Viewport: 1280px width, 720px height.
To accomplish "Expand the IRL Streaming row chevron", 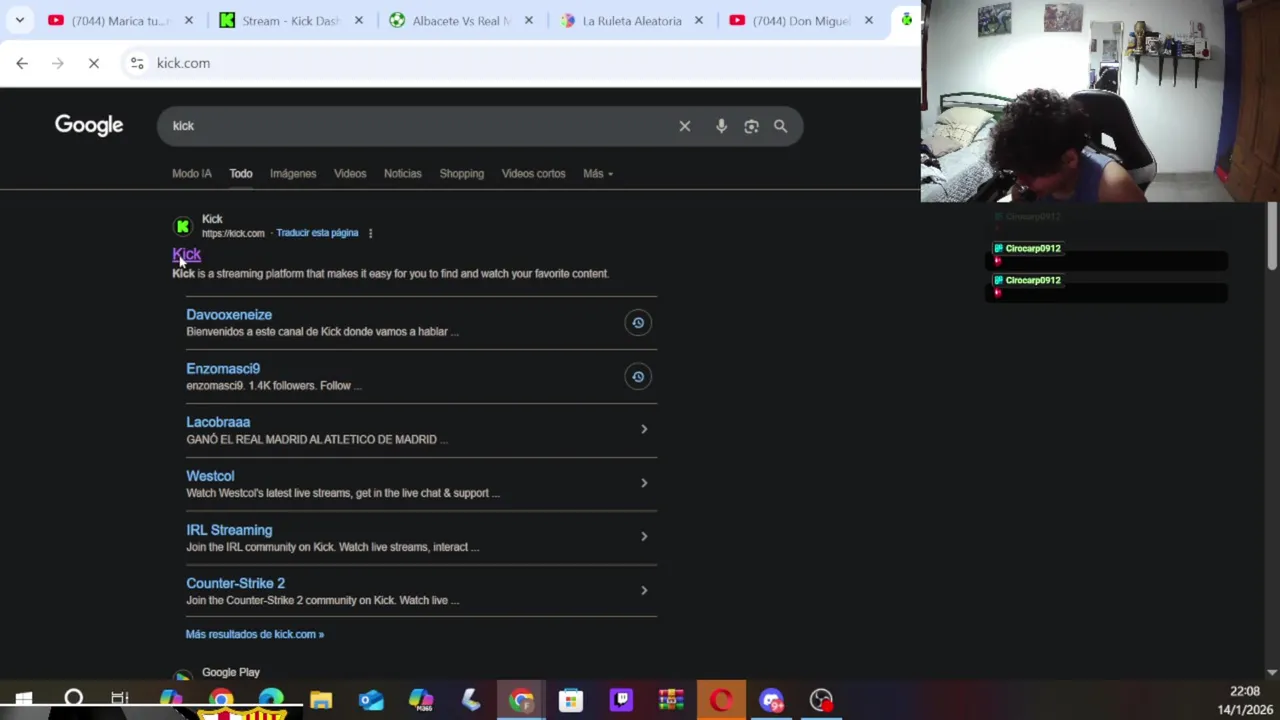I will 644,536.
